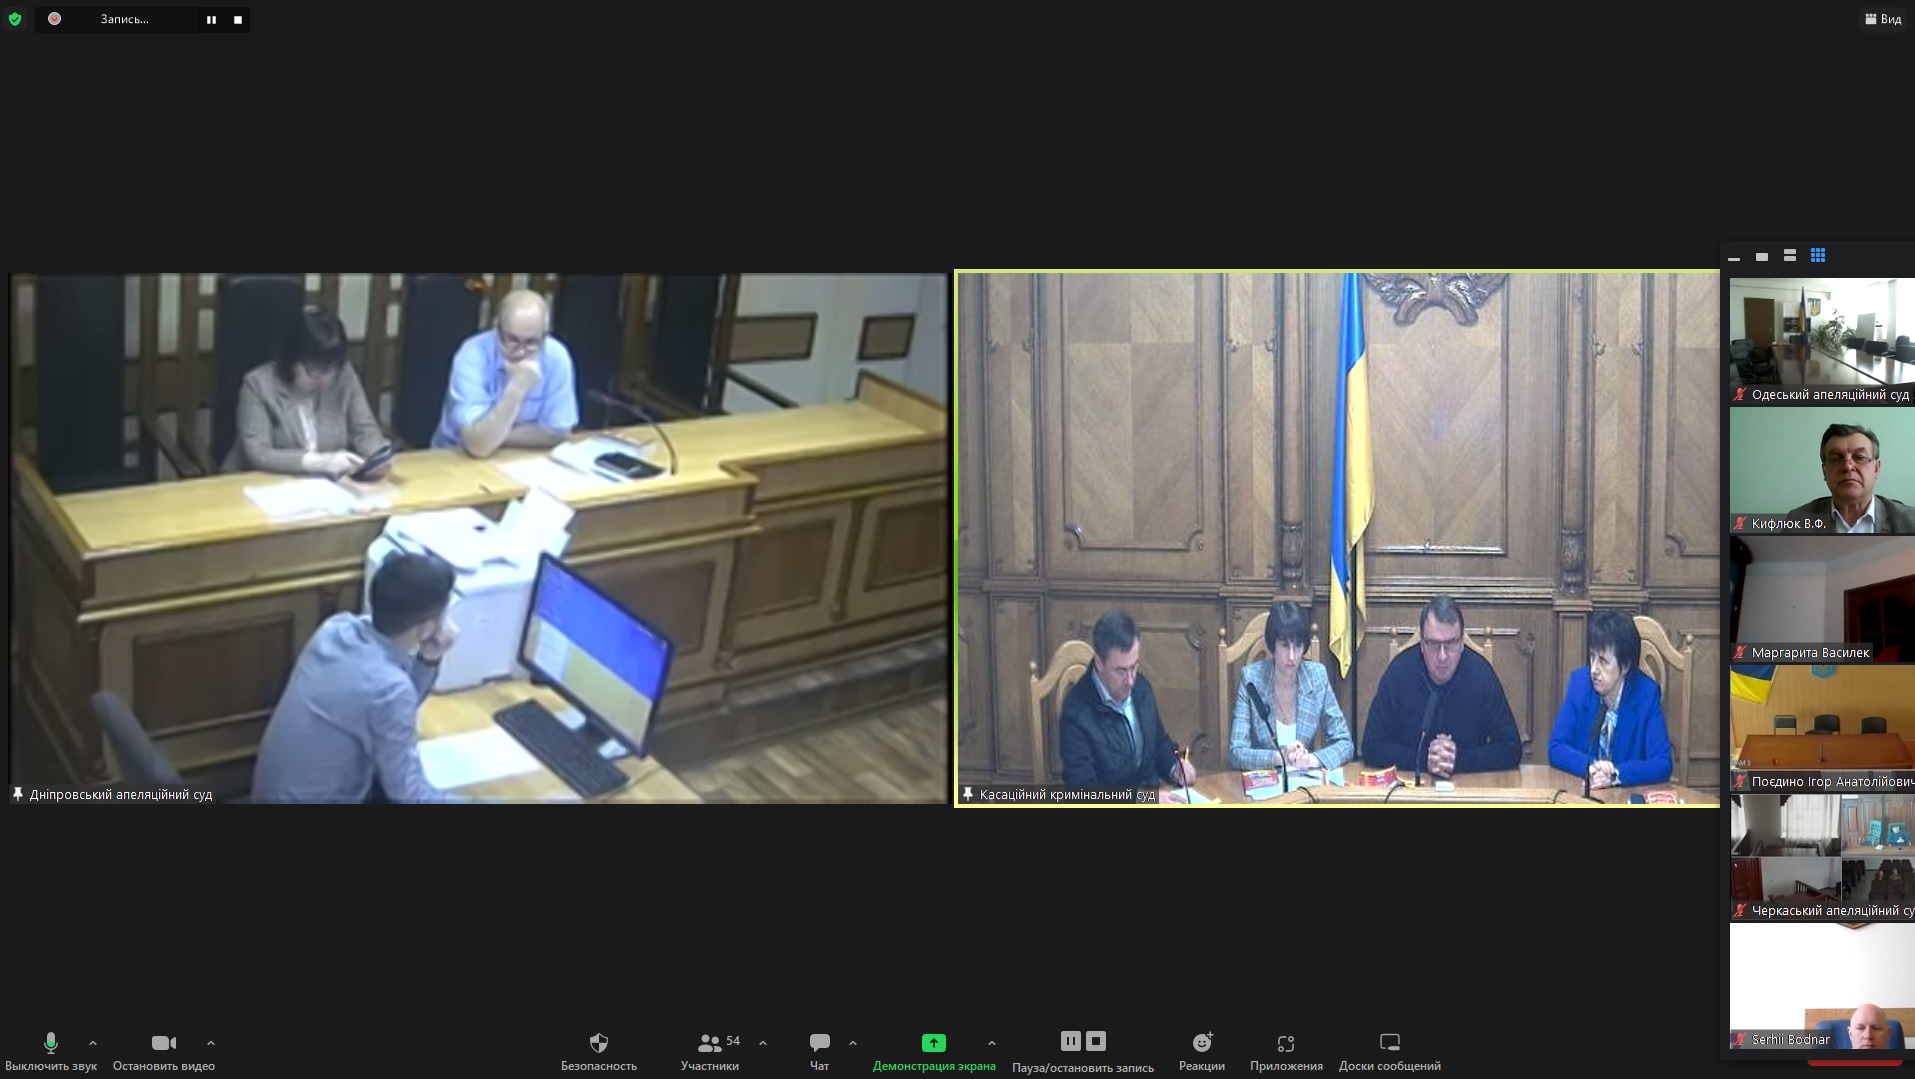Switch thumbnail strip to grid layout

coord(1818,256)
